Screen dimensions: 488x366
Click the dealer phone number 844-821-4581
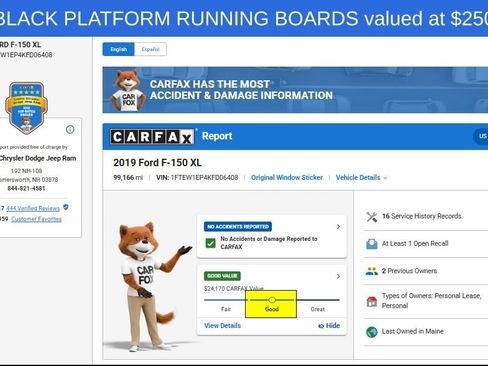(26, 188)
